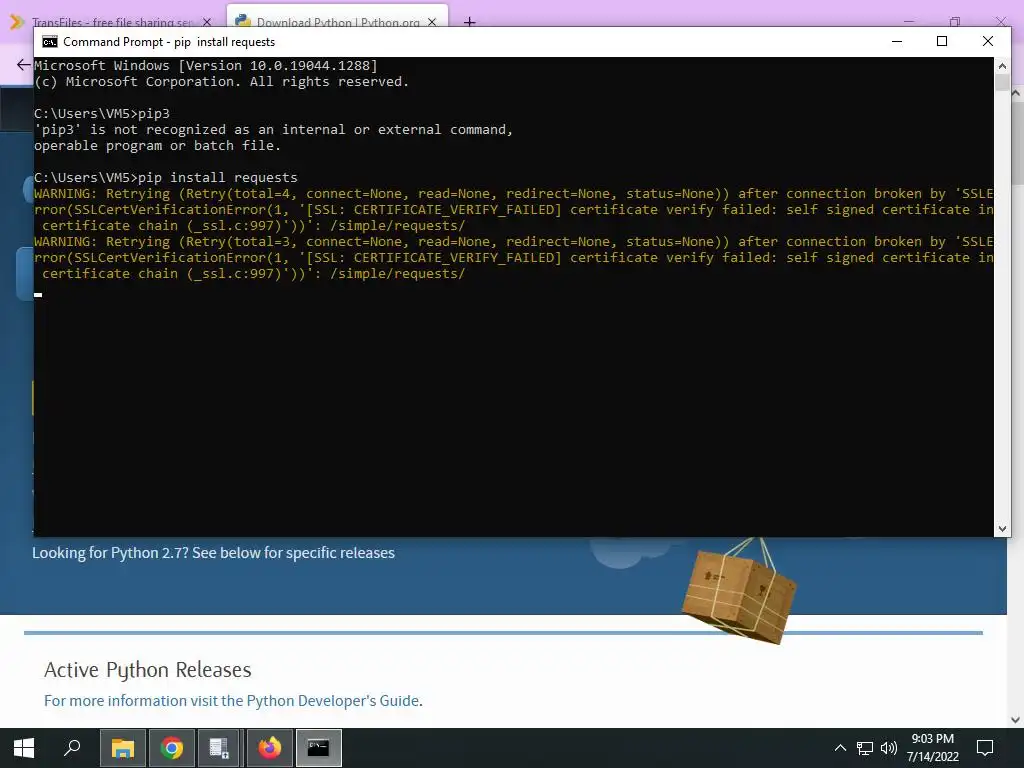
Task: Close the Download Python browser tab
Action: [x=432, y=22]
